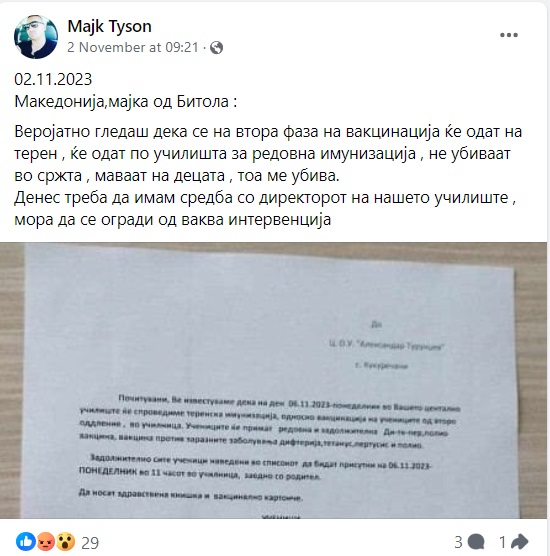This screenshot has height=556, width=550.
Task: Open the attached letter photo
Action: (x=273, y=380)
